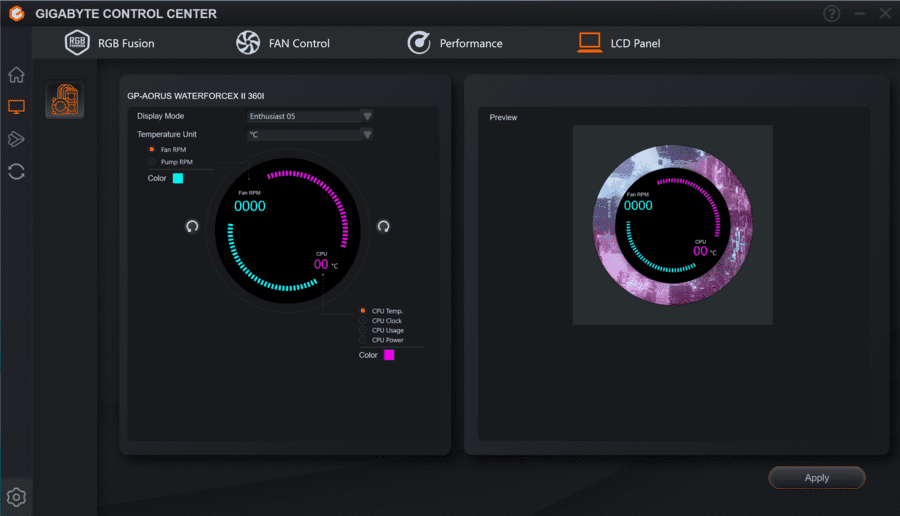Minimize the Gigabyte Control Center window
Image resolution: width=900 pixels, height=516 pixels.
click(x=859, y=13)
